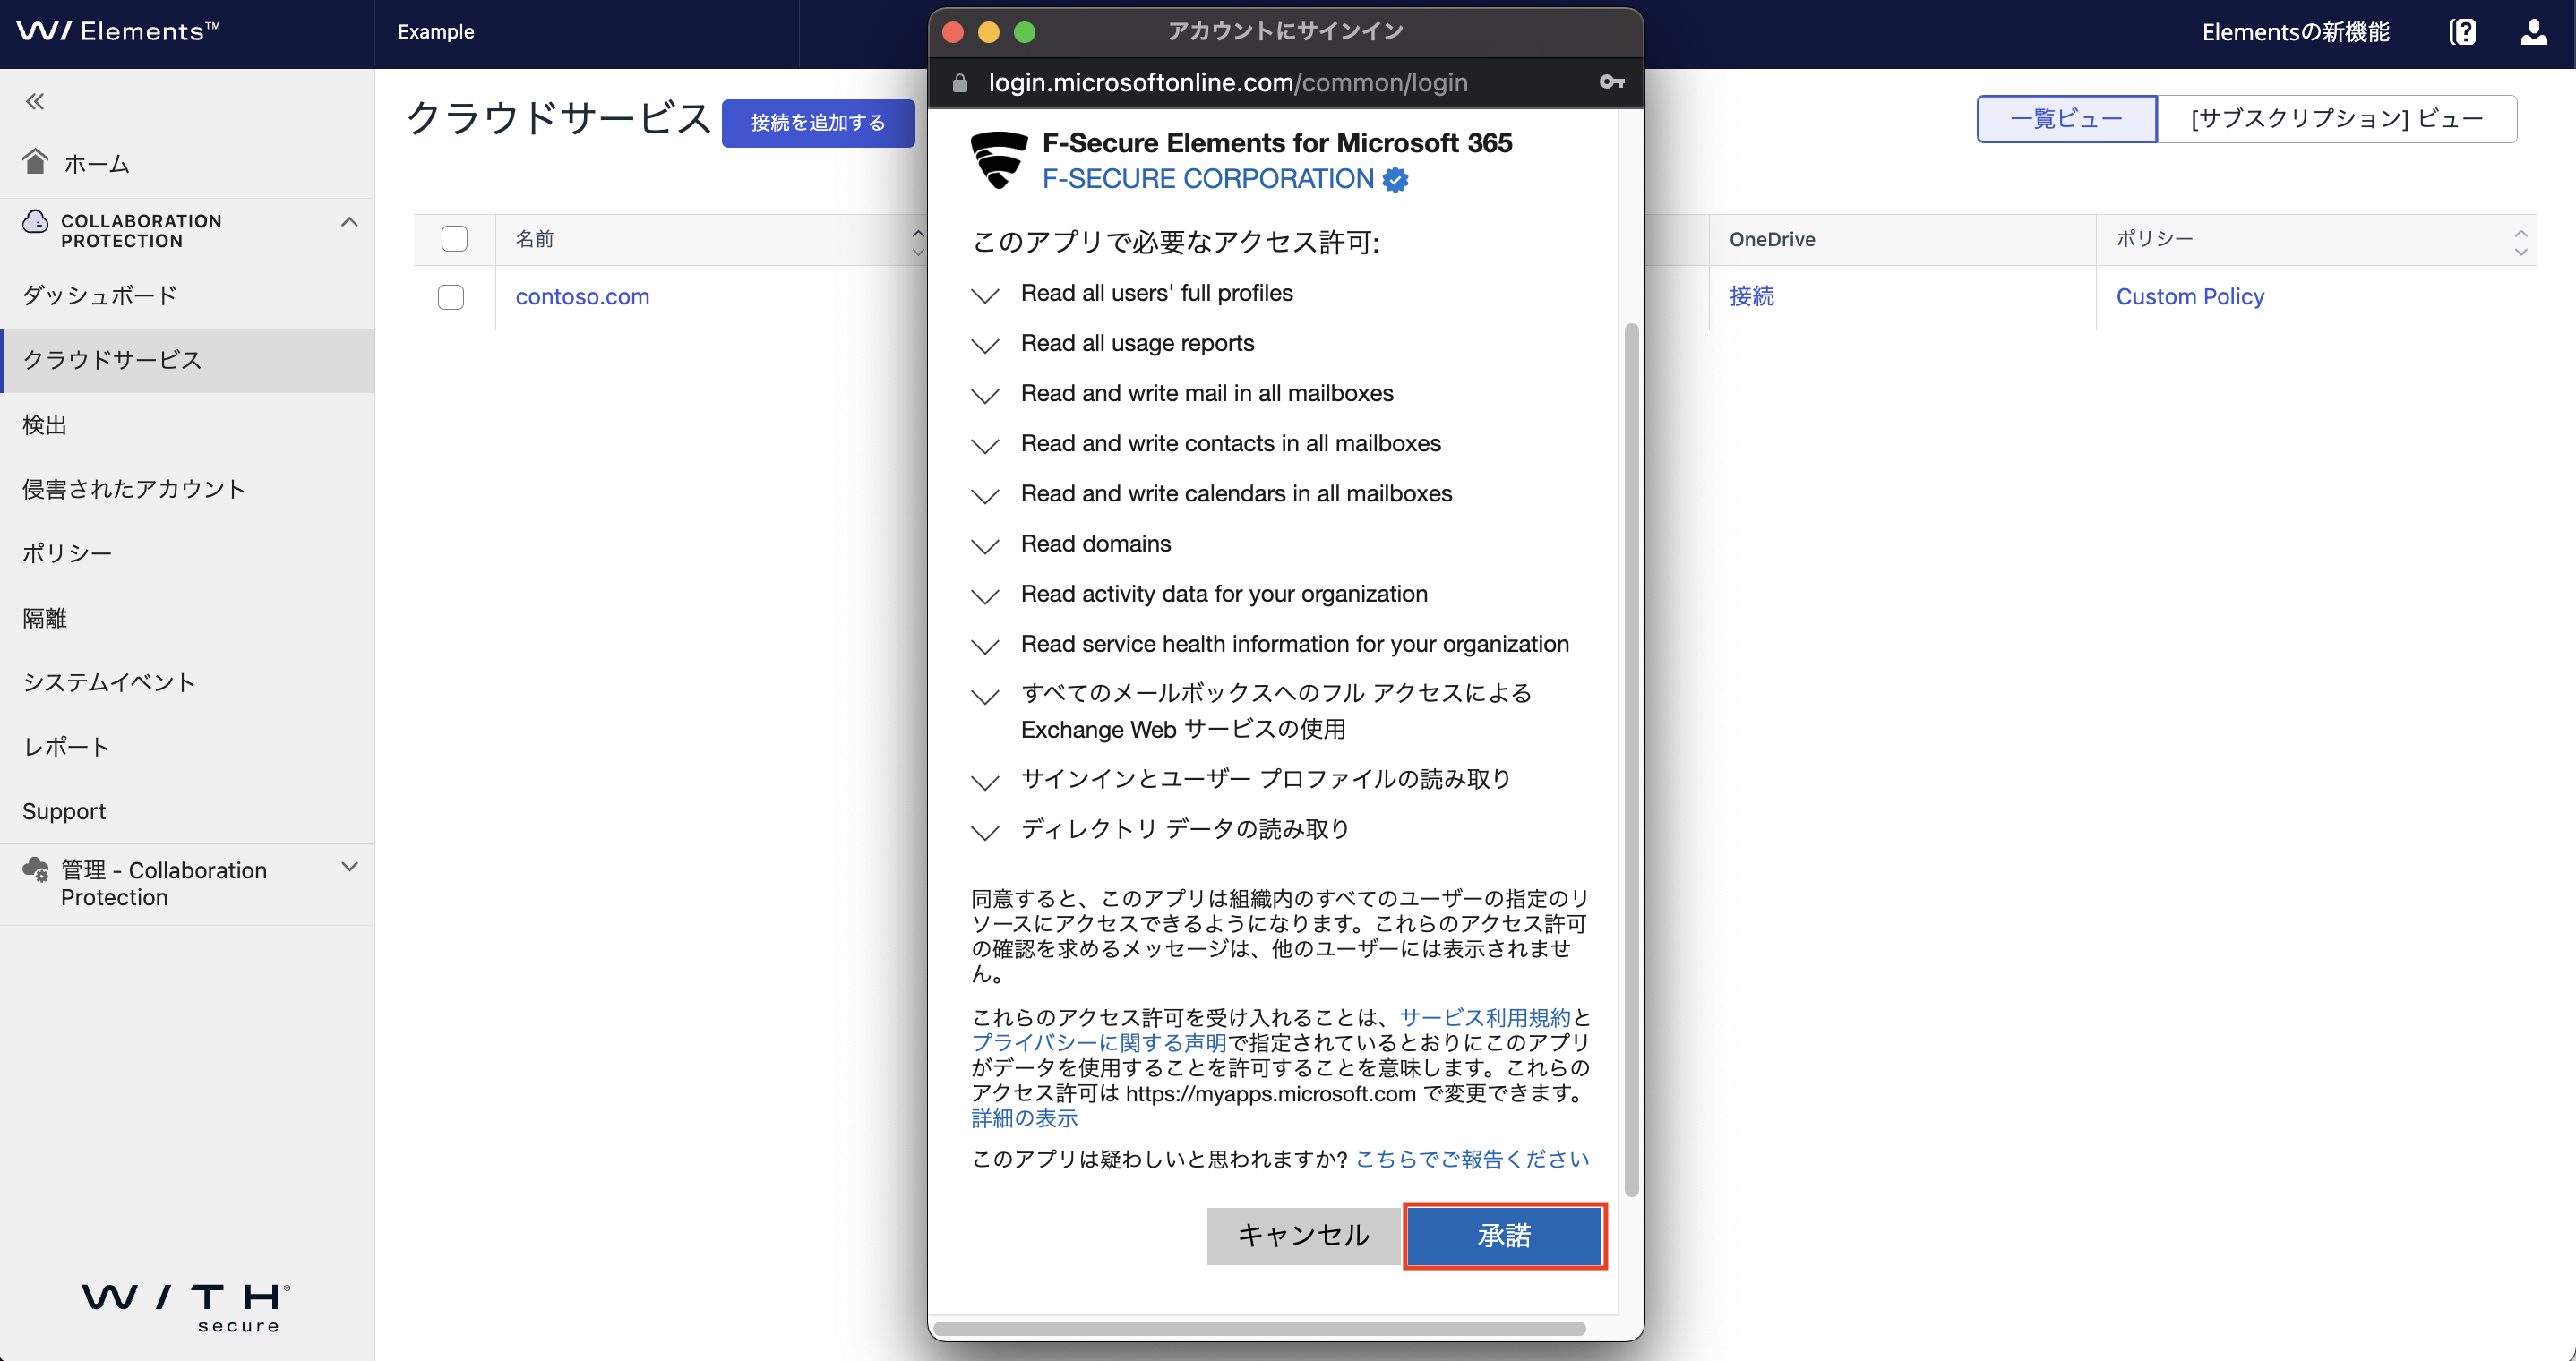Click the OneDrive 接続 link
Viewport: 2576px width, 1361px height.
tap(1752, 297)
